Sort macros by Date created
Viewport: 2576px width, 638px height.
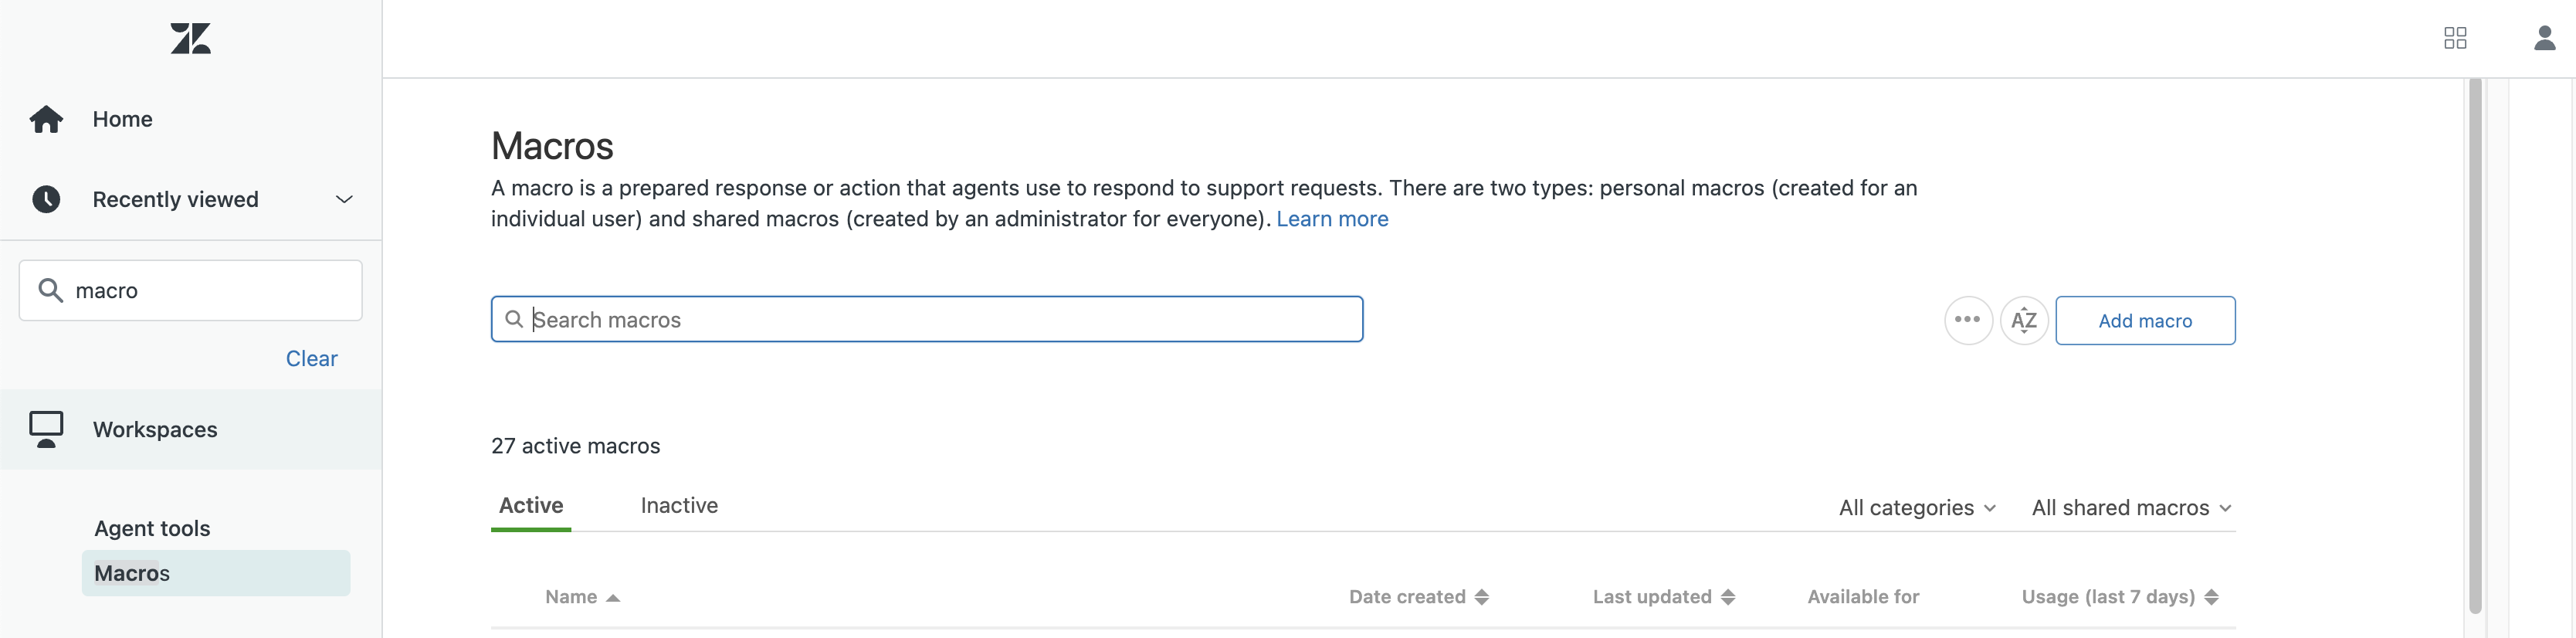pyautogui.click(x=1417, y=596)
